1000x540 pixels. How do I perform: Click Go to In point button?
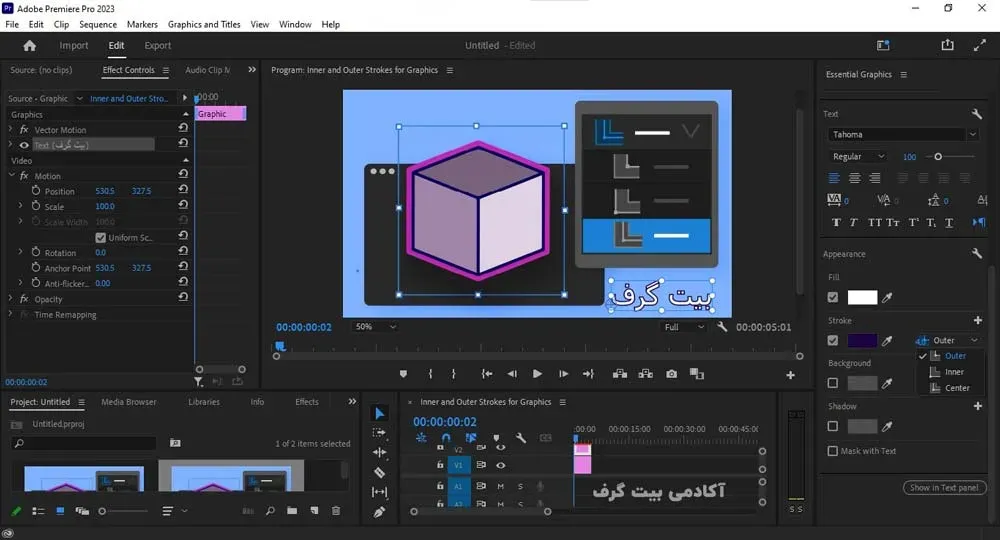click(x=487, y=374)
